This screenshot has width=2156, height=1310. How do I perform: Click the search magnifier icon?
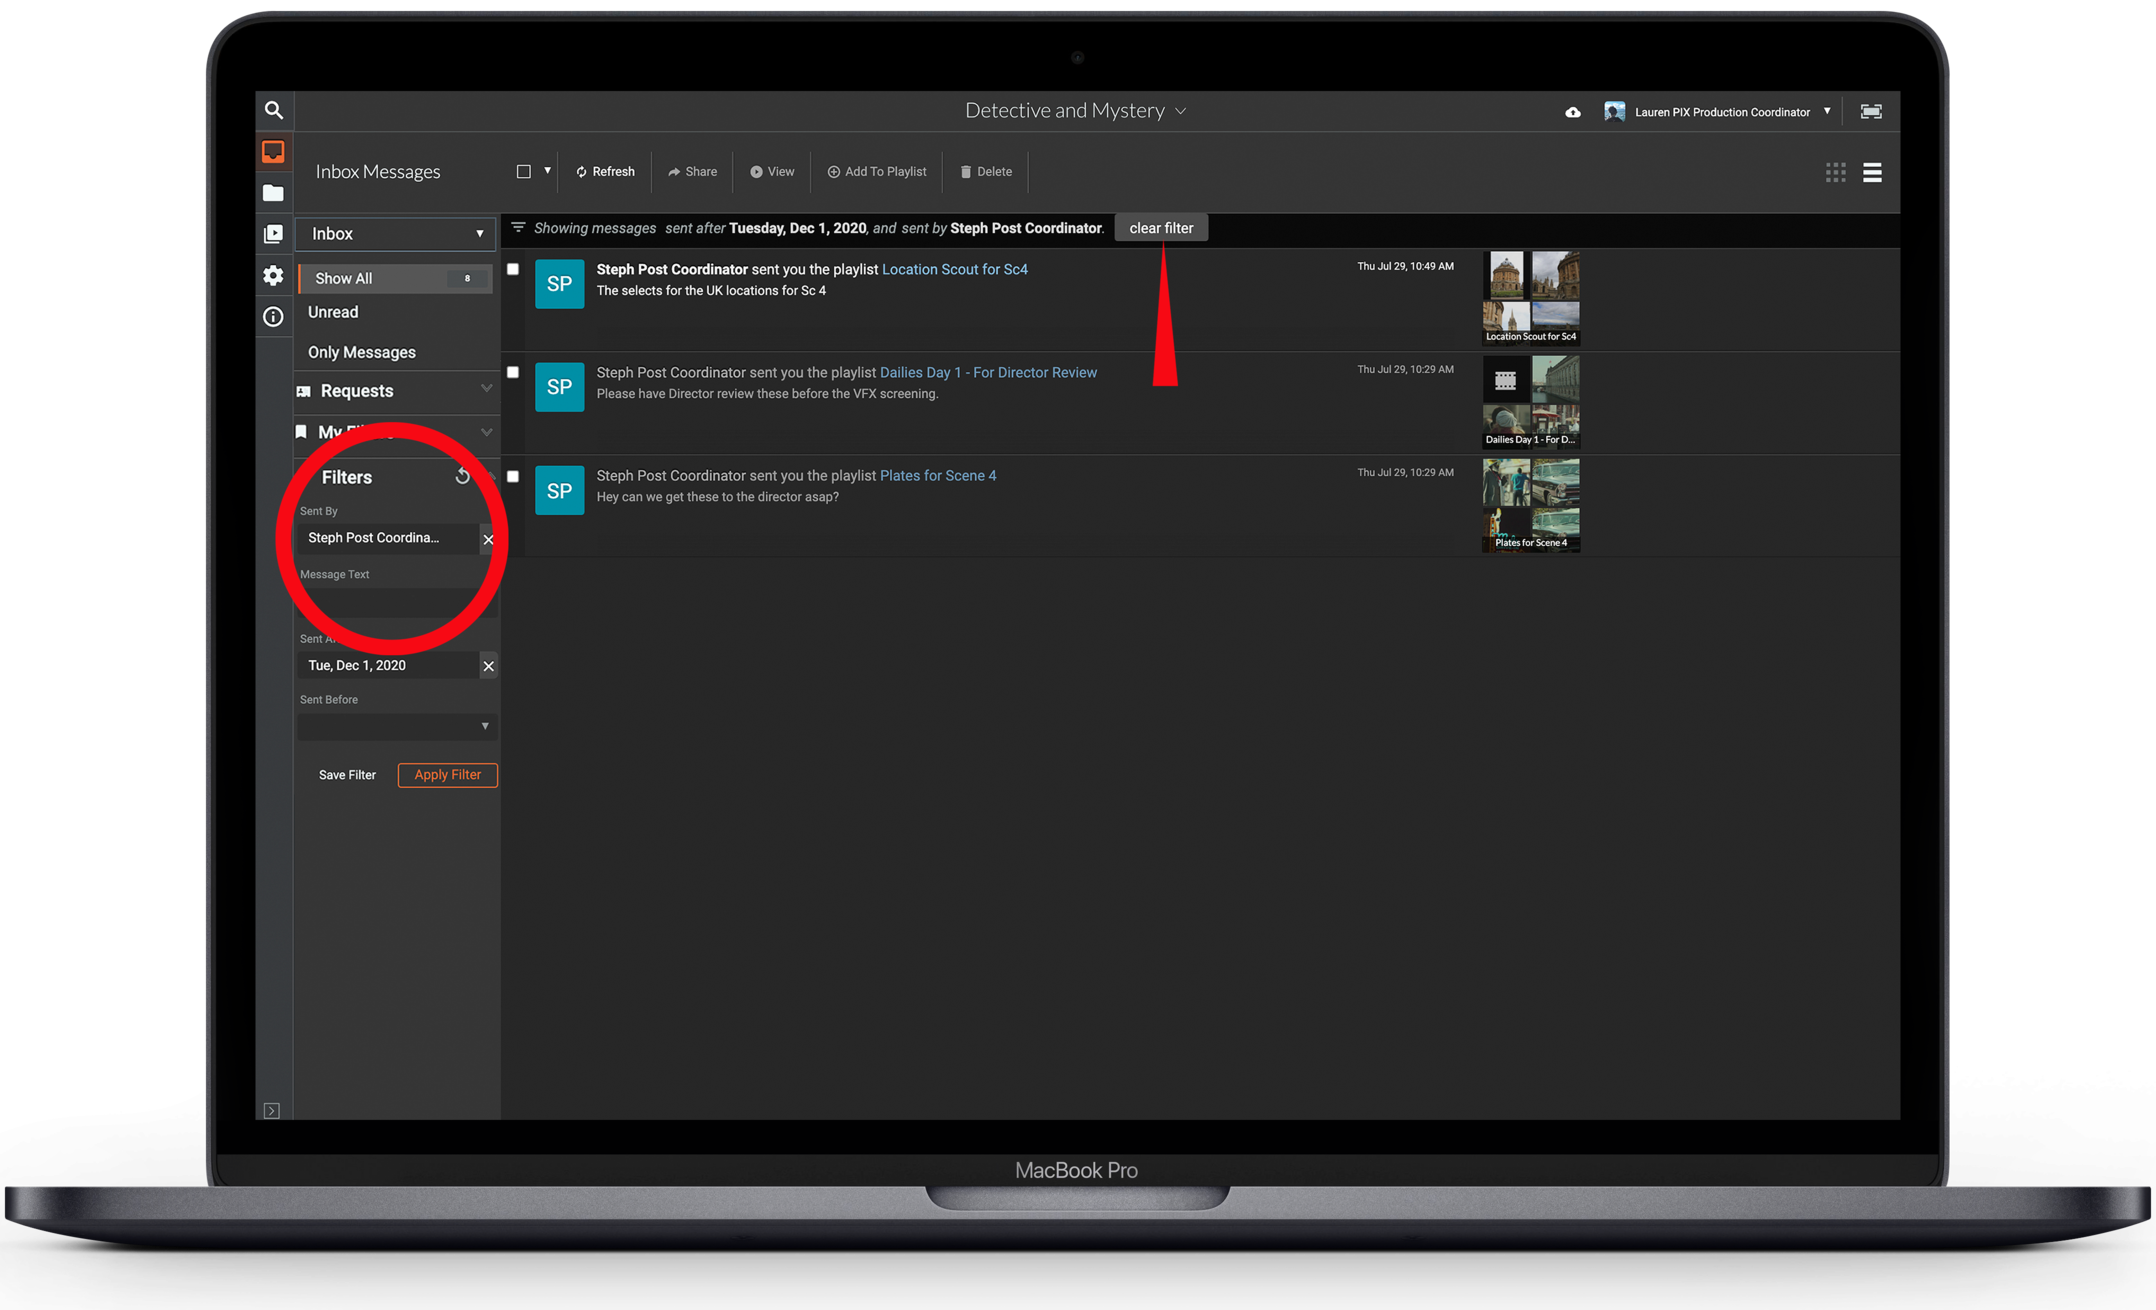coord(273,110)
